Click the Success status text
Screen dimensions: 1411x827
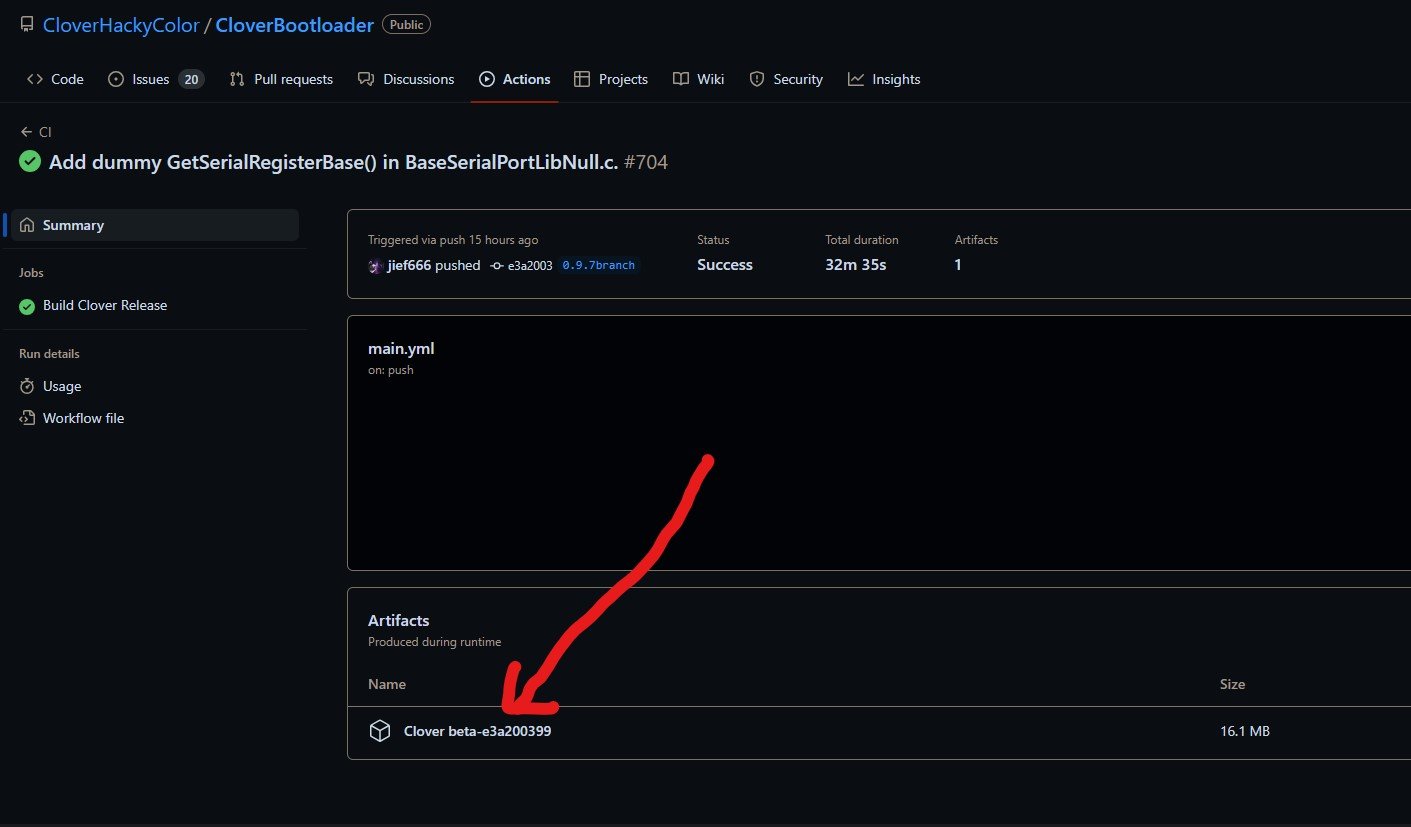point(725,265)
